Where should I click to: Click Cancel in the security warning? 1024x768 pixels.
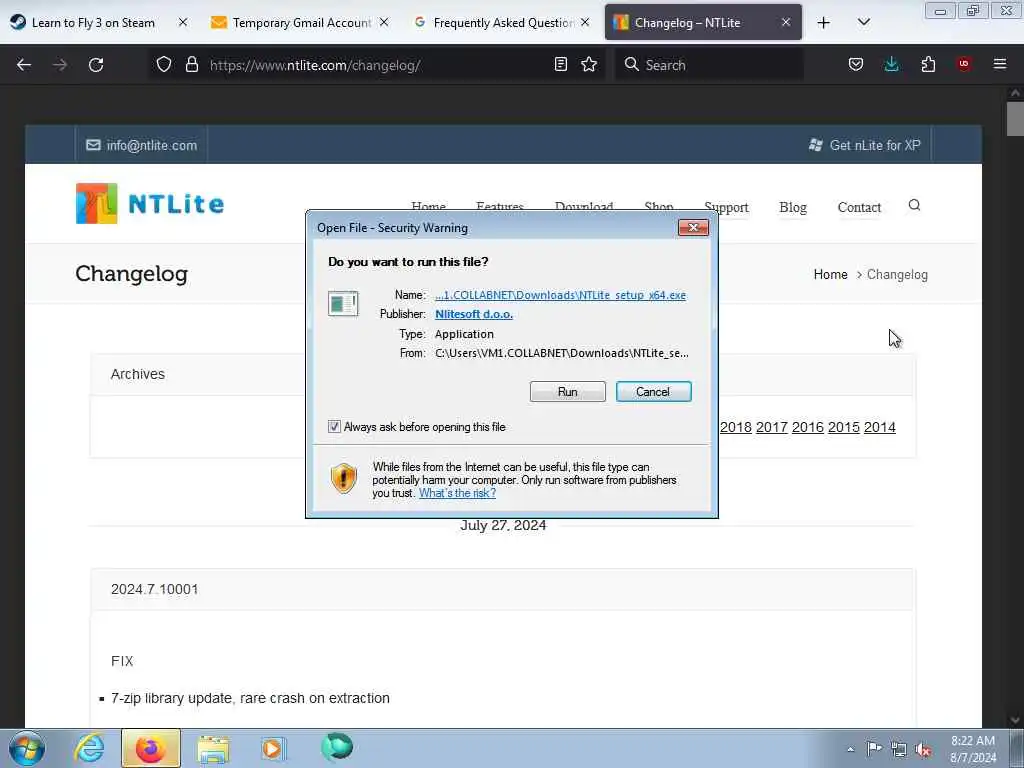point(653,391)
